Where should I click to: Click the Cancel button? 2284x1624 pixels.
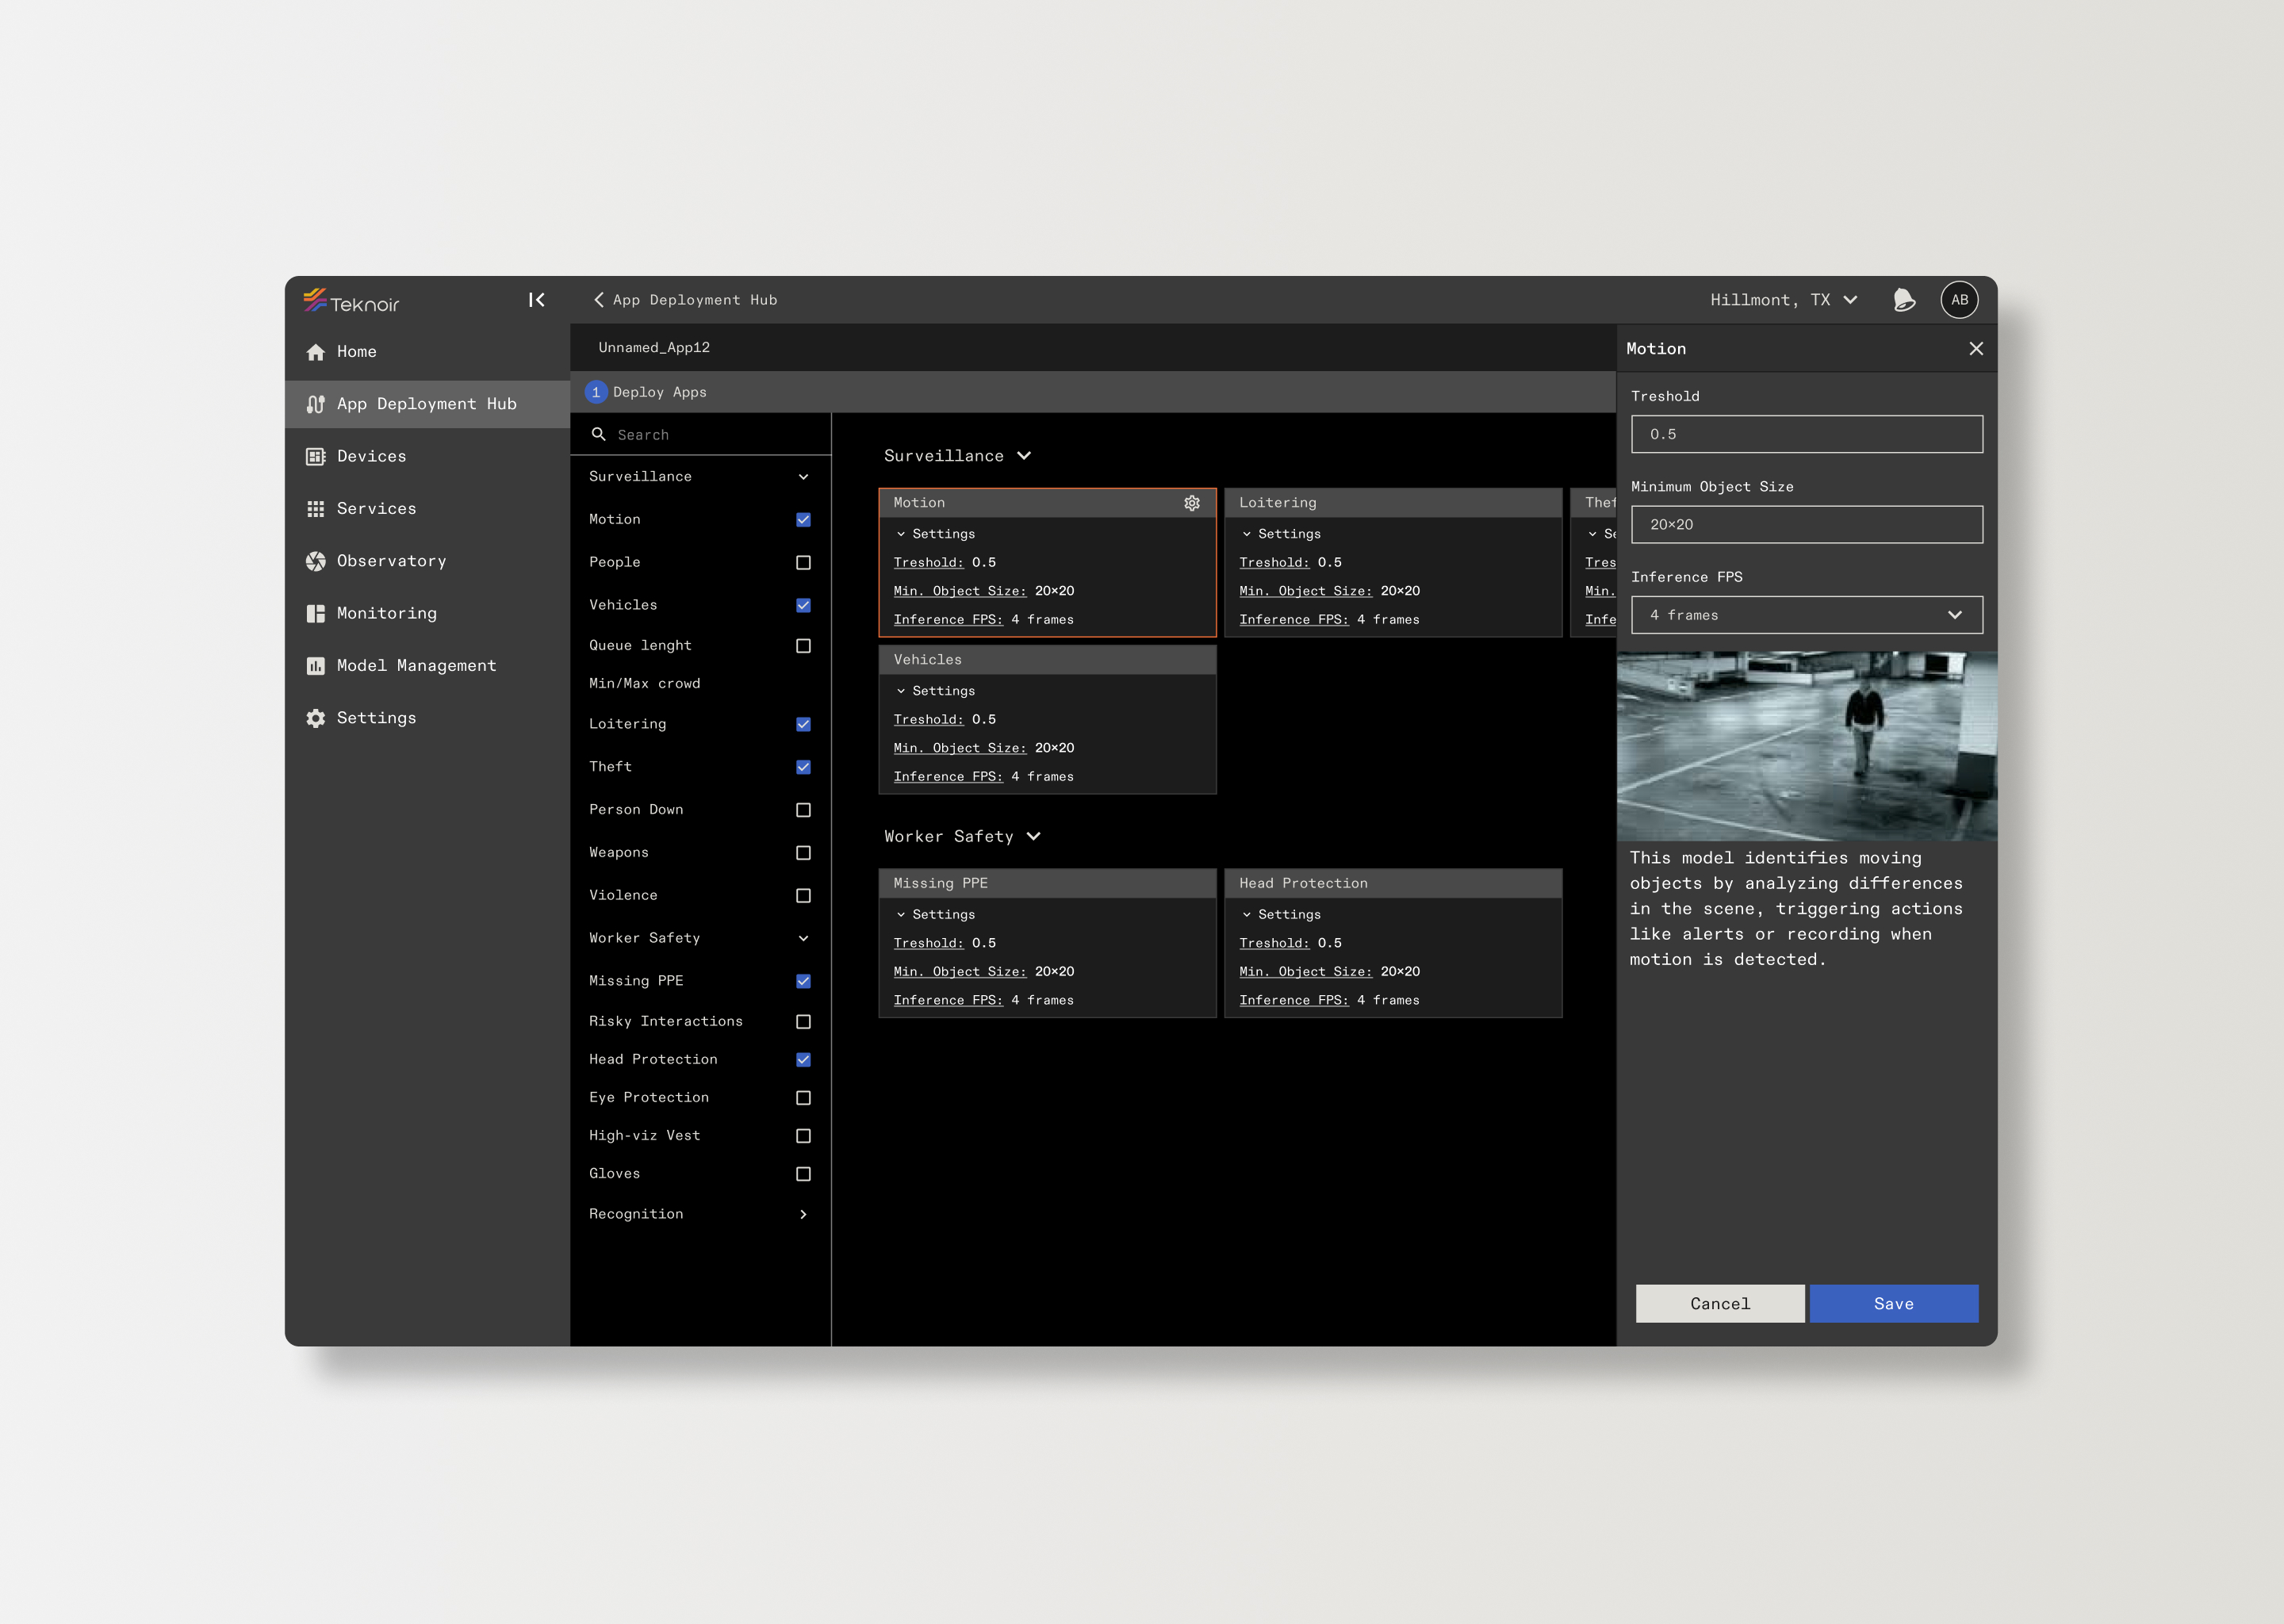[1720, 1304]
